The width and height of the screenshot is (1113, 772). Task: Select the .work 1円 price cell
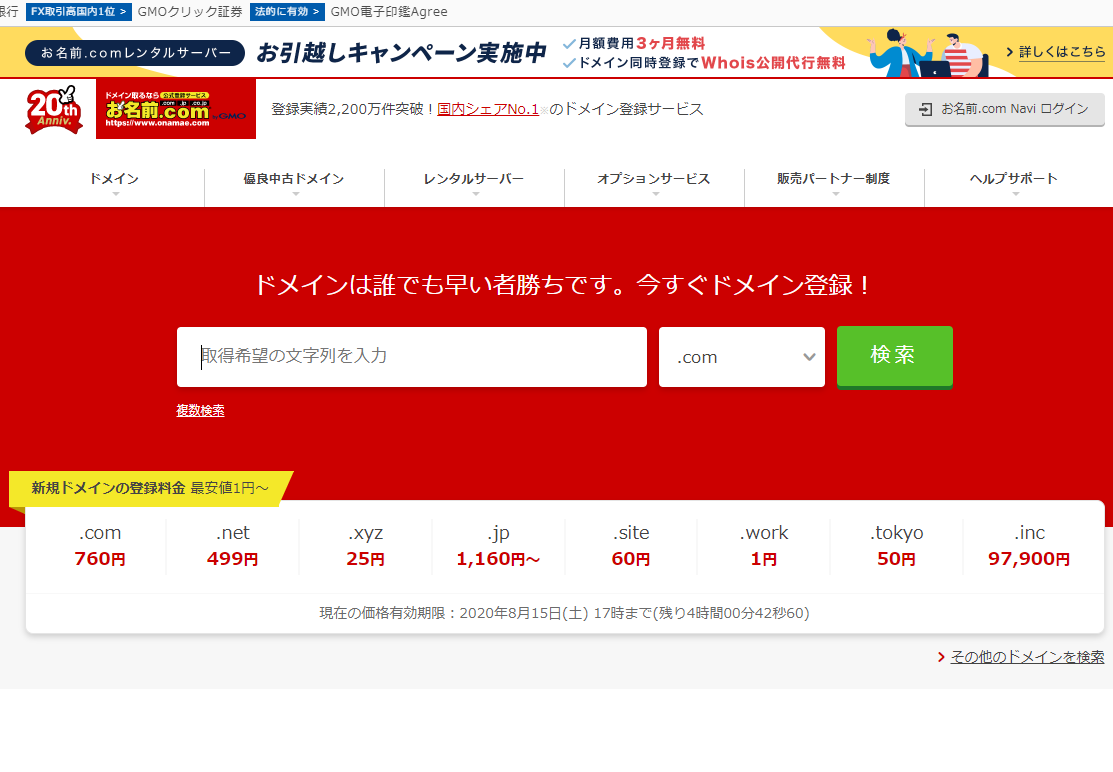(764, 546)
